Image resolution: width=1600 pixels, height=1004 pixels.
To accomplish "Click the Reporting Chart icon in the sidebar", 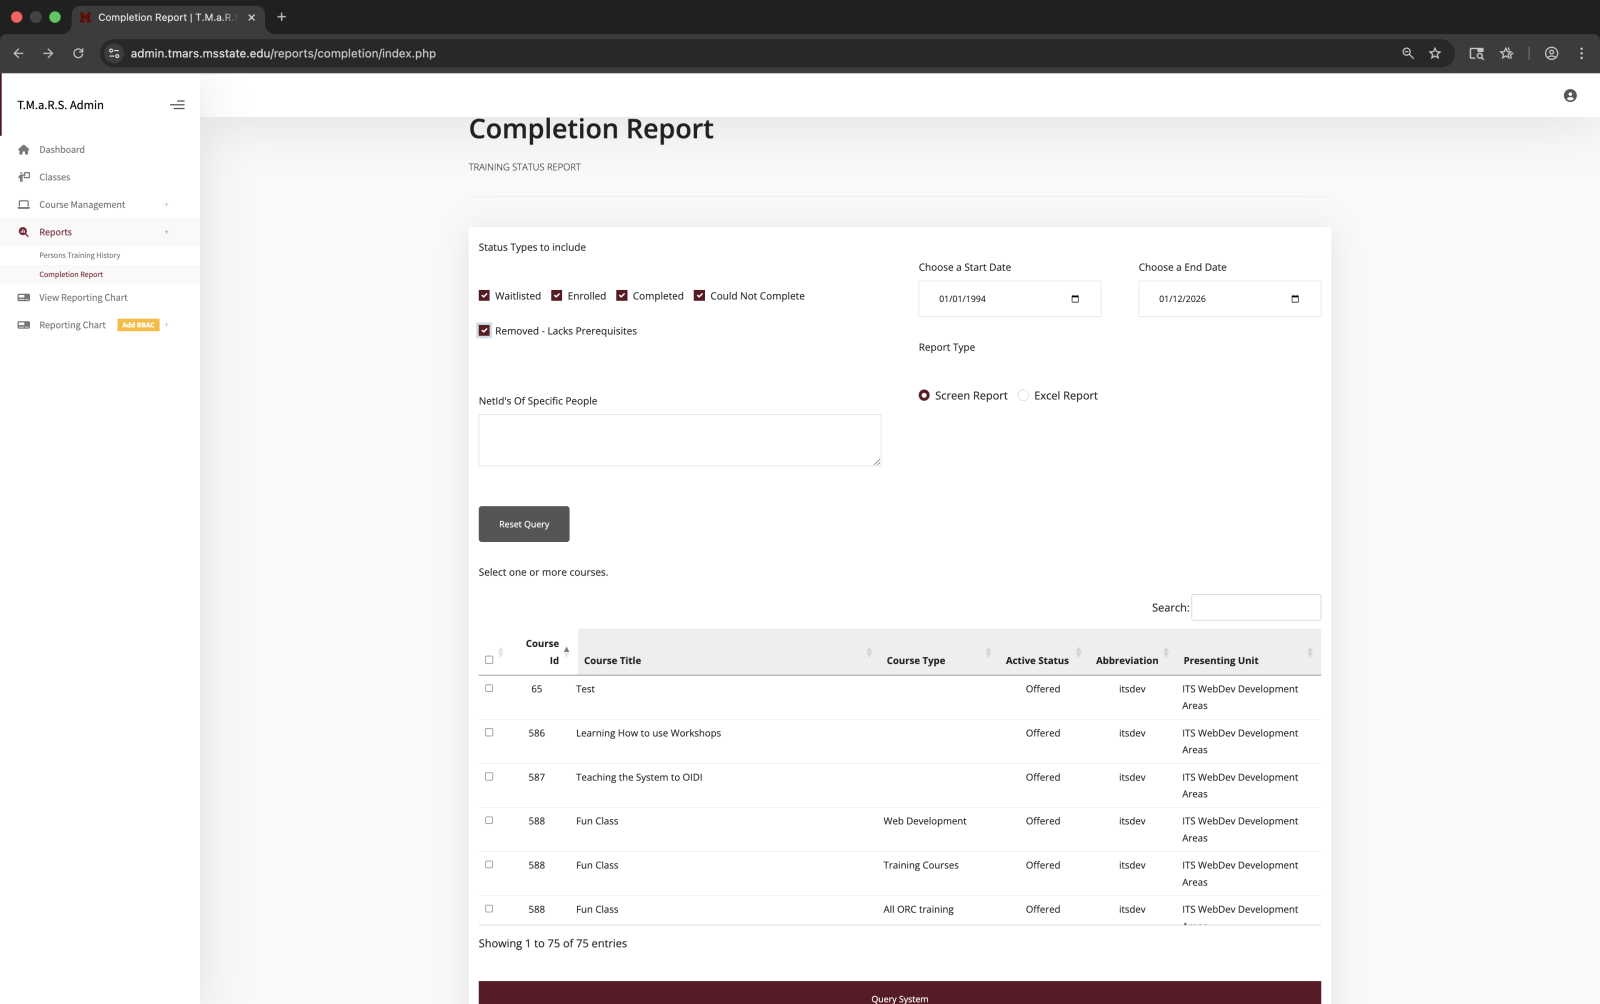I will [x=23, y=324].
